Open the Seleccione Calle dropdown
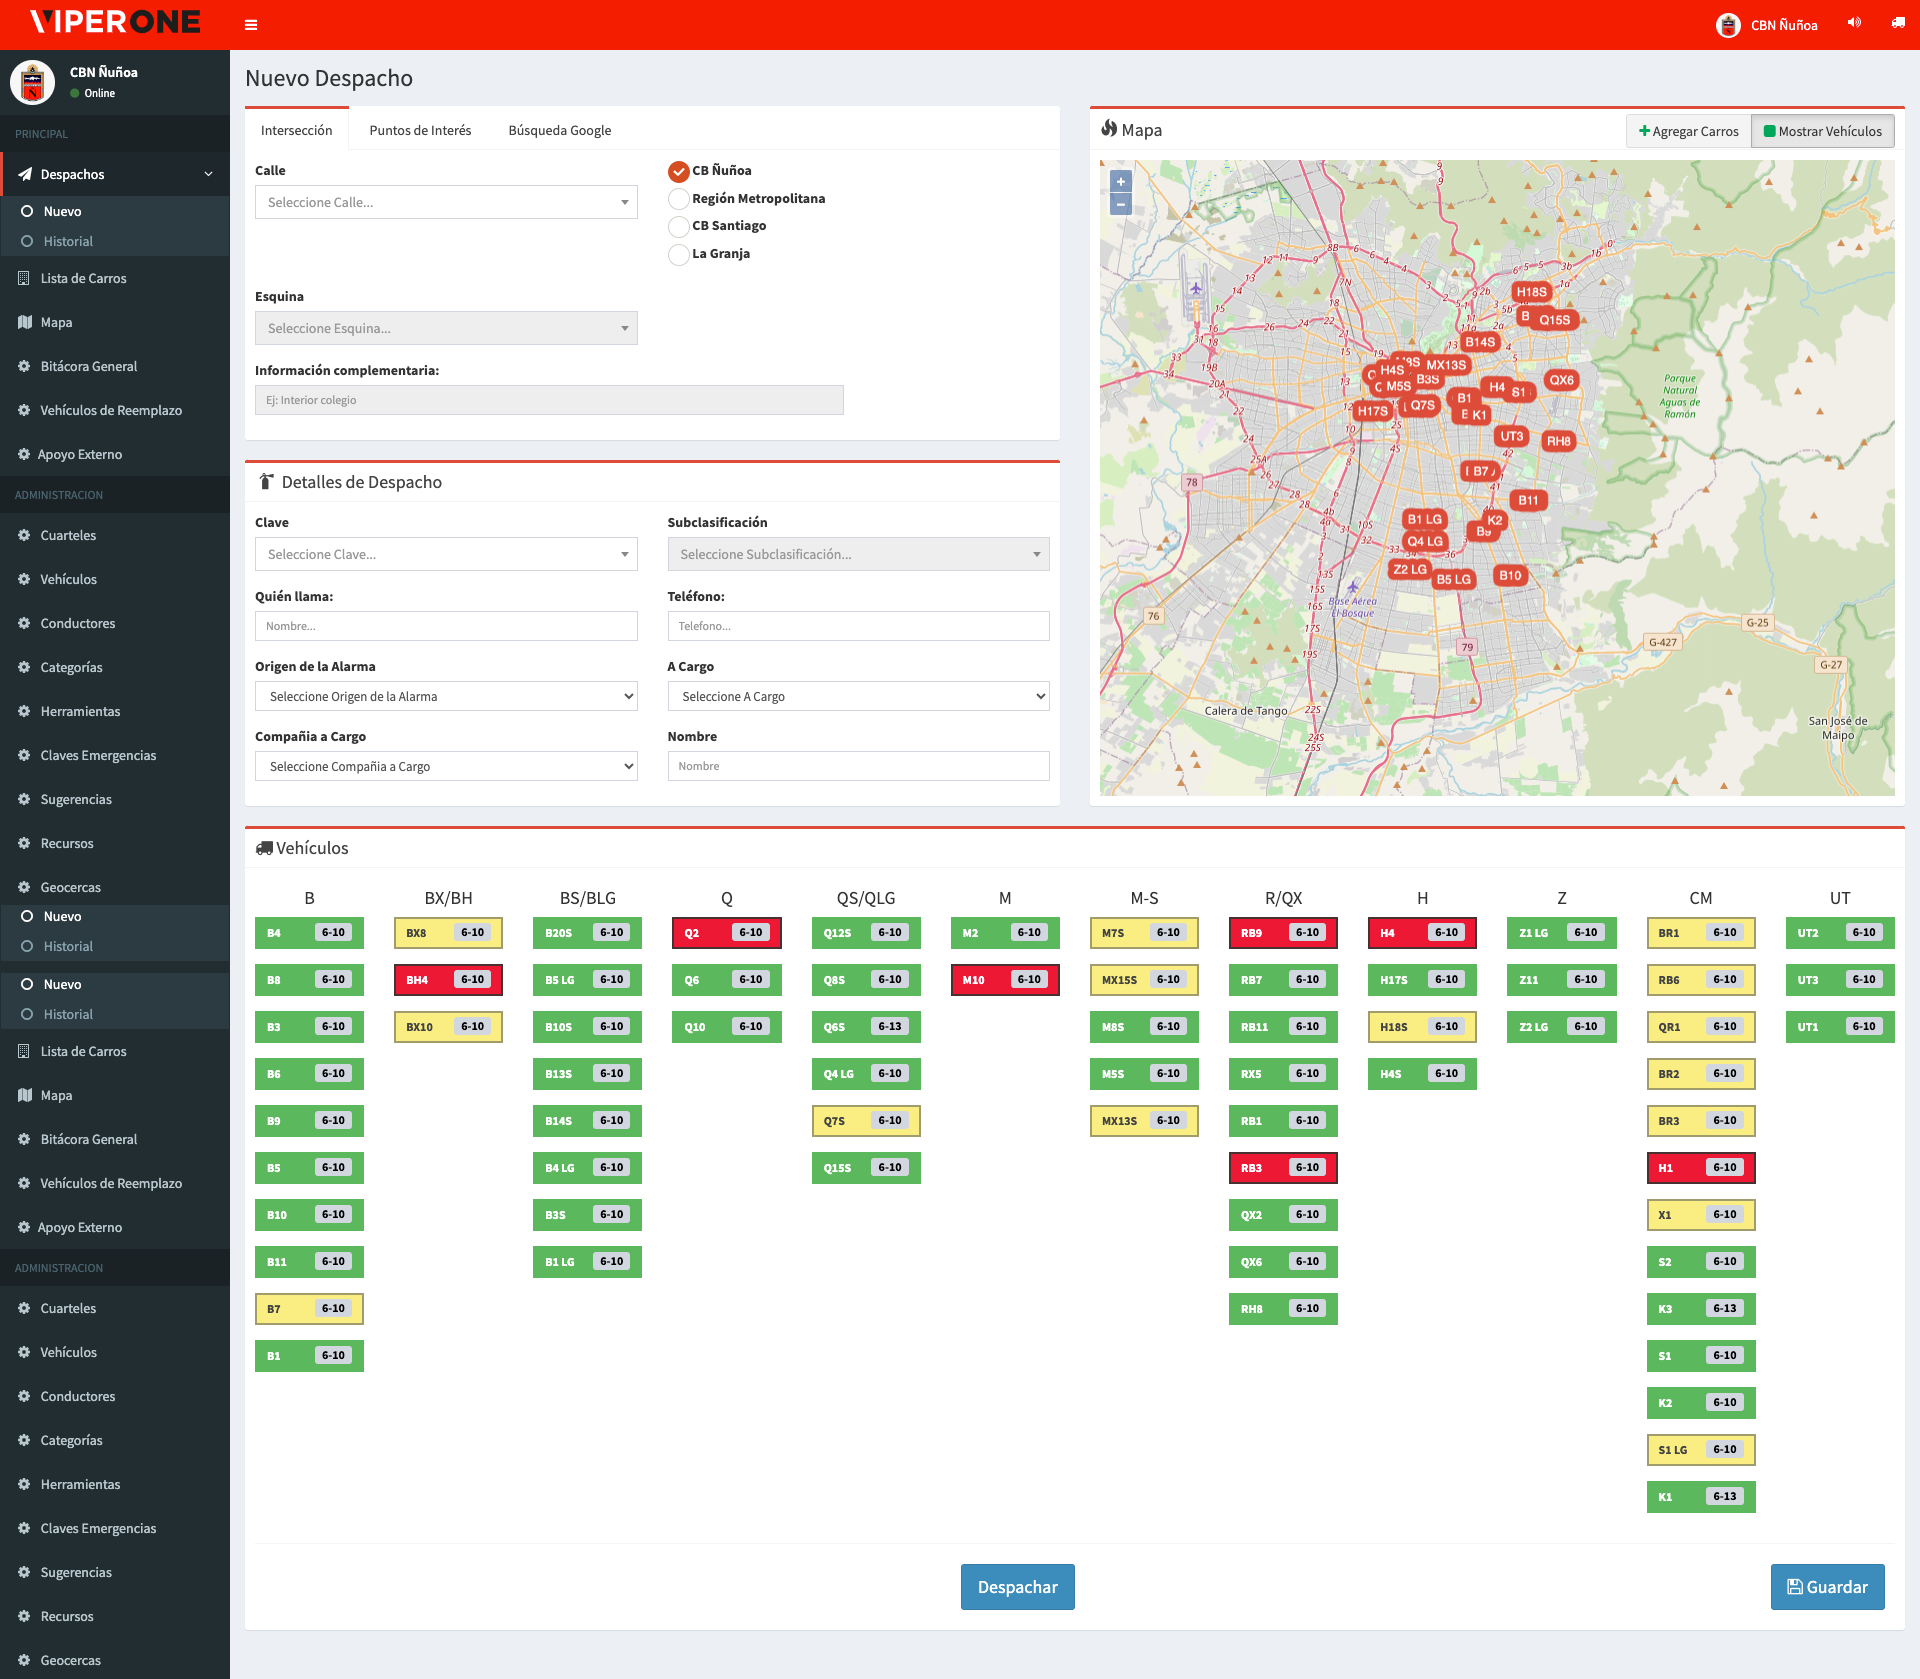 click(x=446, y=202)
